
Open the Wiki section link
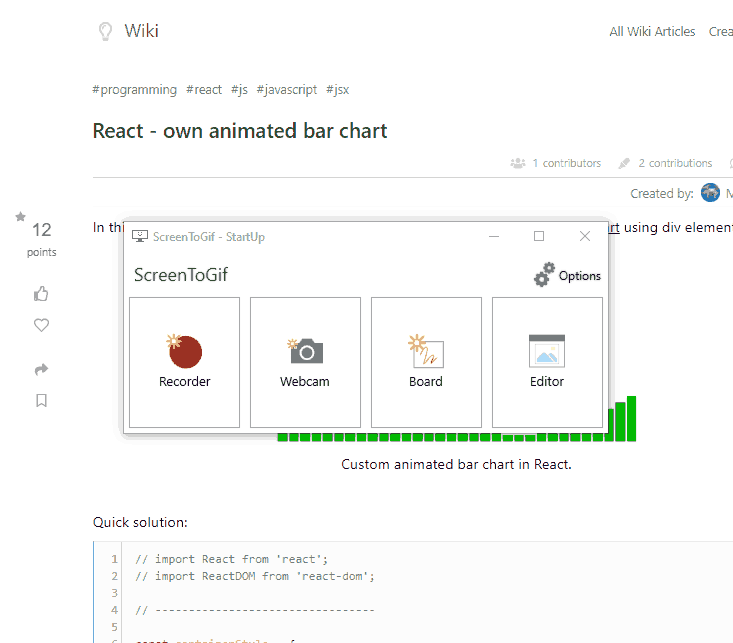coord(141,31)
